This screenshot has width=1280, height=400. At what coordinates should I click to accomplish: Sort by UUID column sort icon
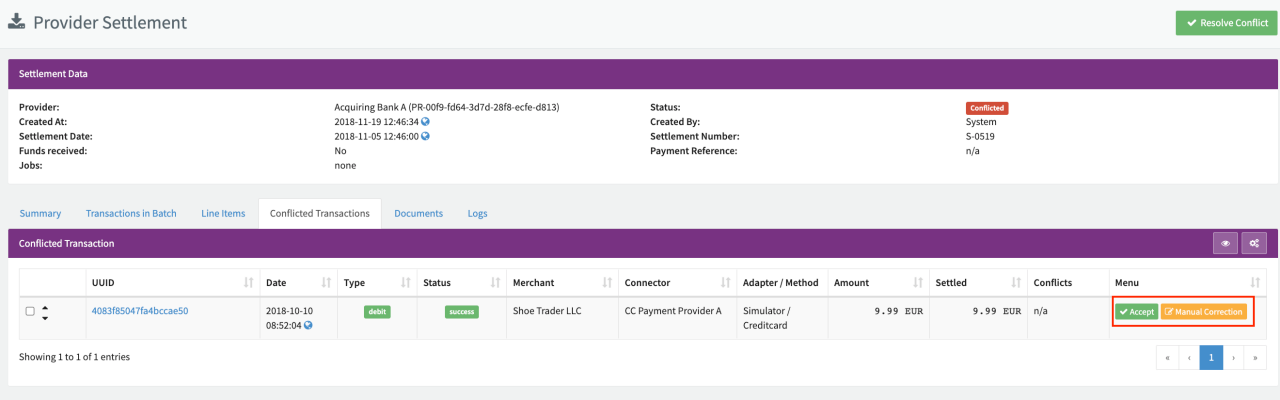click(247, 283)
